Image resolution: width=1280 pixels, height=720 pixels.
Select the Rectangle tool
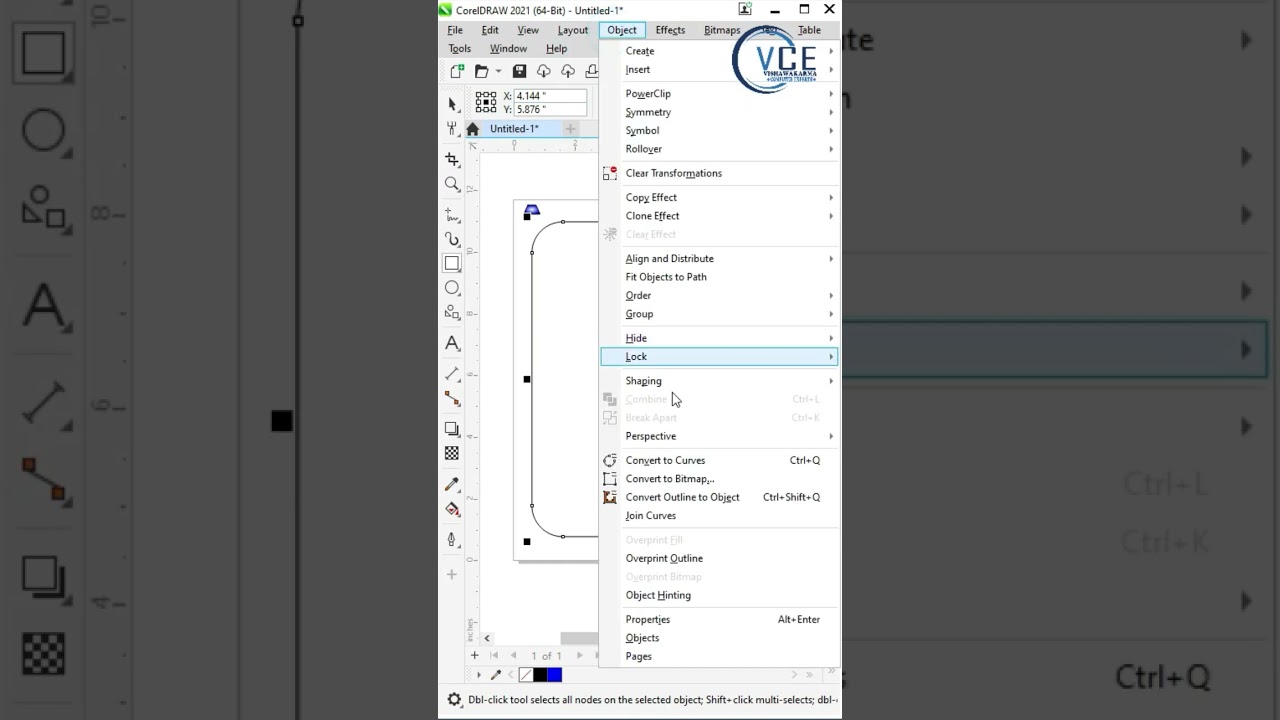click(x=452, y=264)
